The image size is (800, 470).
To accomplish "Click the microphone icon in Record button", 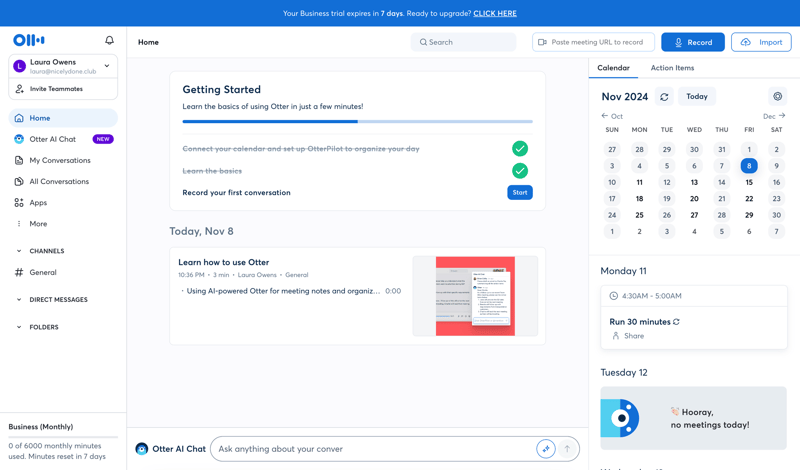I will click(x=678, y=42).
